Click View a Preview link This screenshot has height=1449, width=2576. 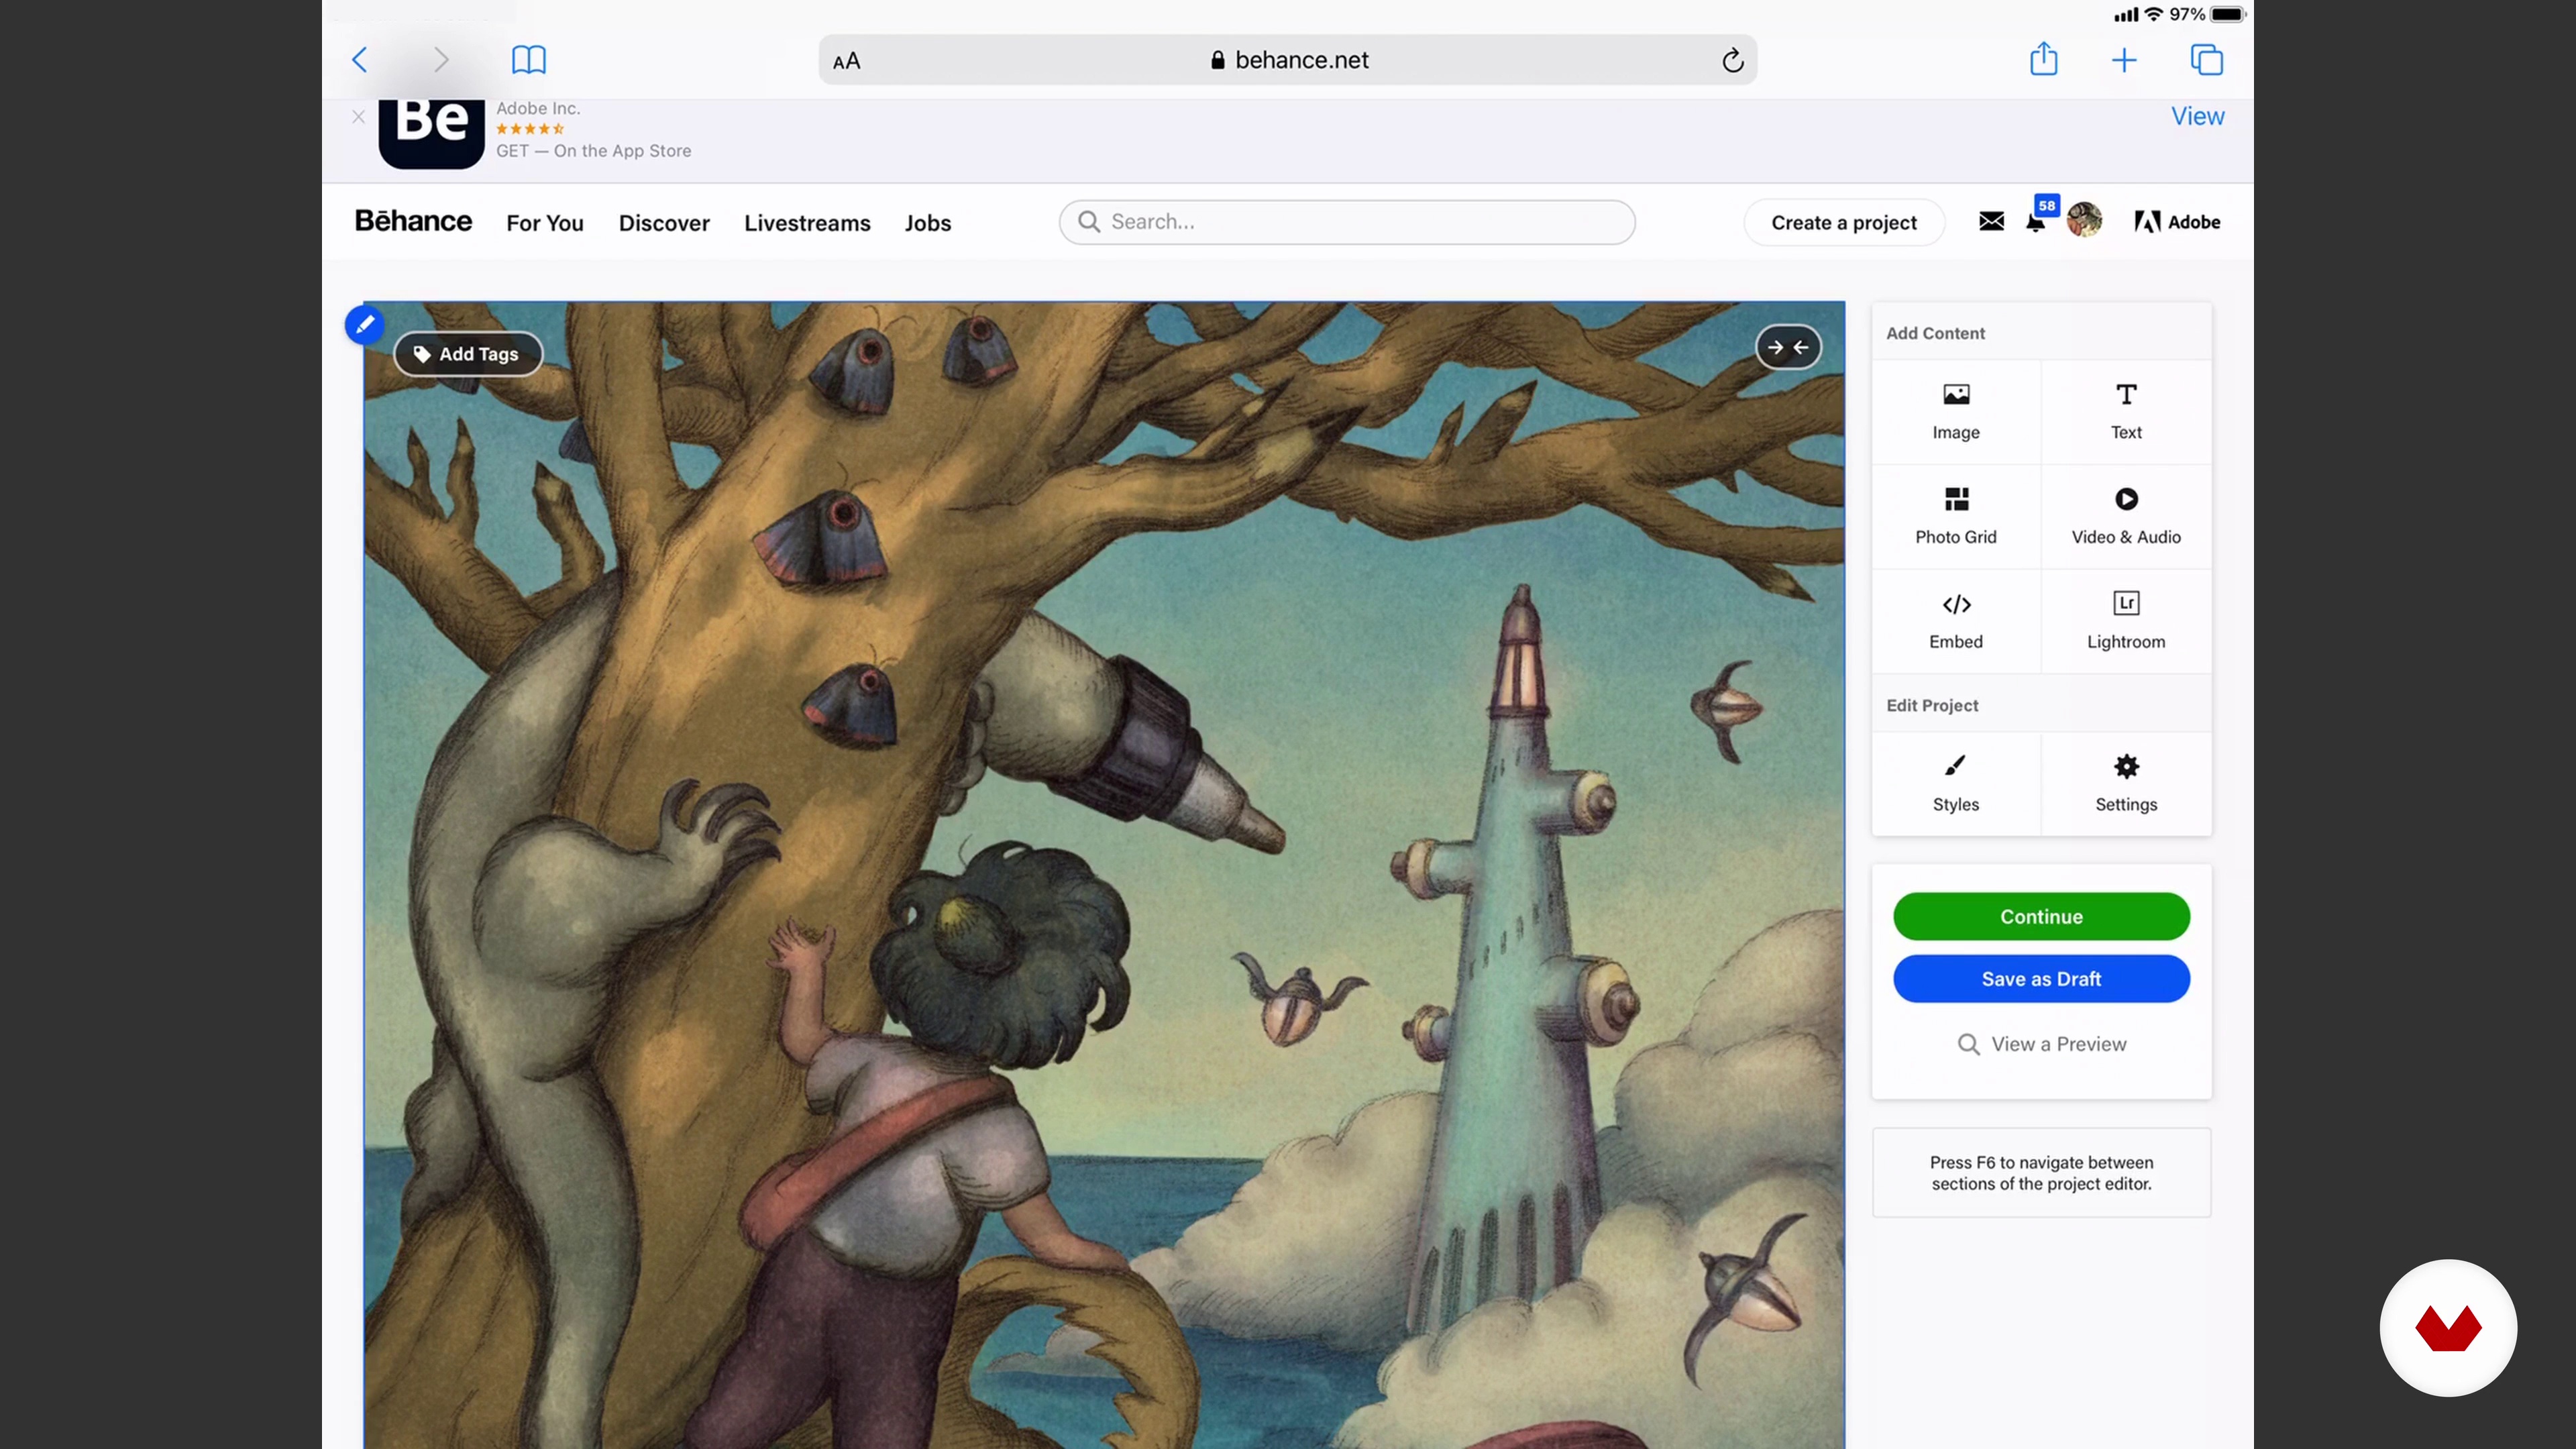pos(2041,1044)
